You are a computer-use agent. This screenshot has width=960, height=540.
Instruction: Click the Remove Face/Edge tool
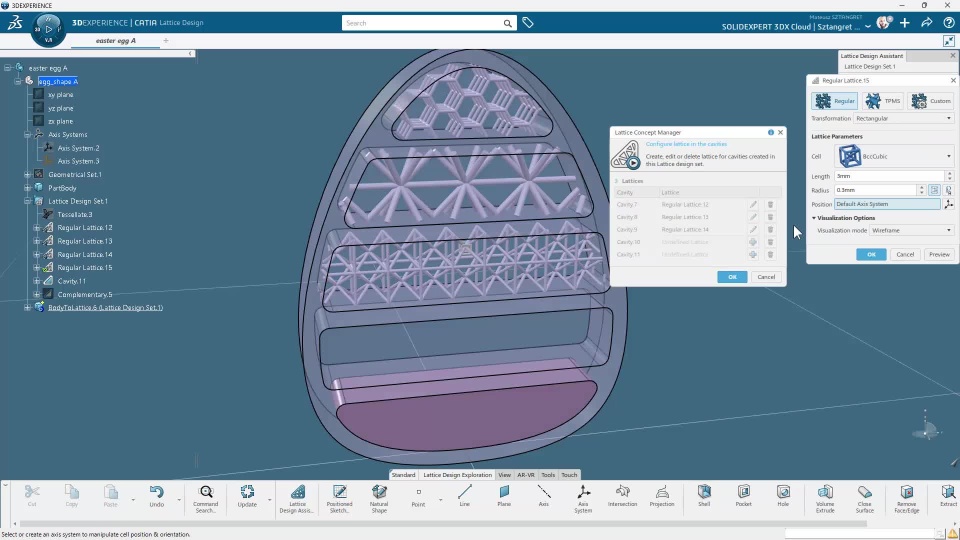pyautogui.click(x=907, y=498)
